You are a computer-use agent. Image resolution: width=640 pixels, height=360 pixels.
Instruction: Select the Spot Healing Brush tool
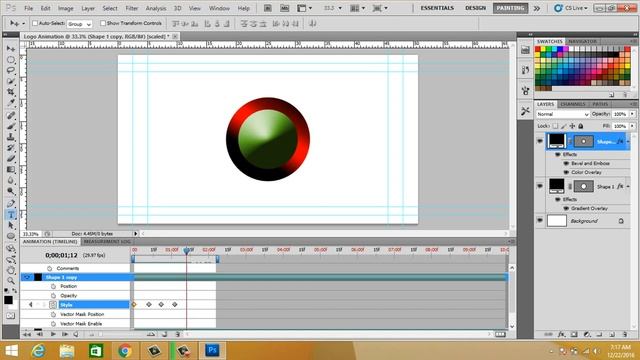11,116
